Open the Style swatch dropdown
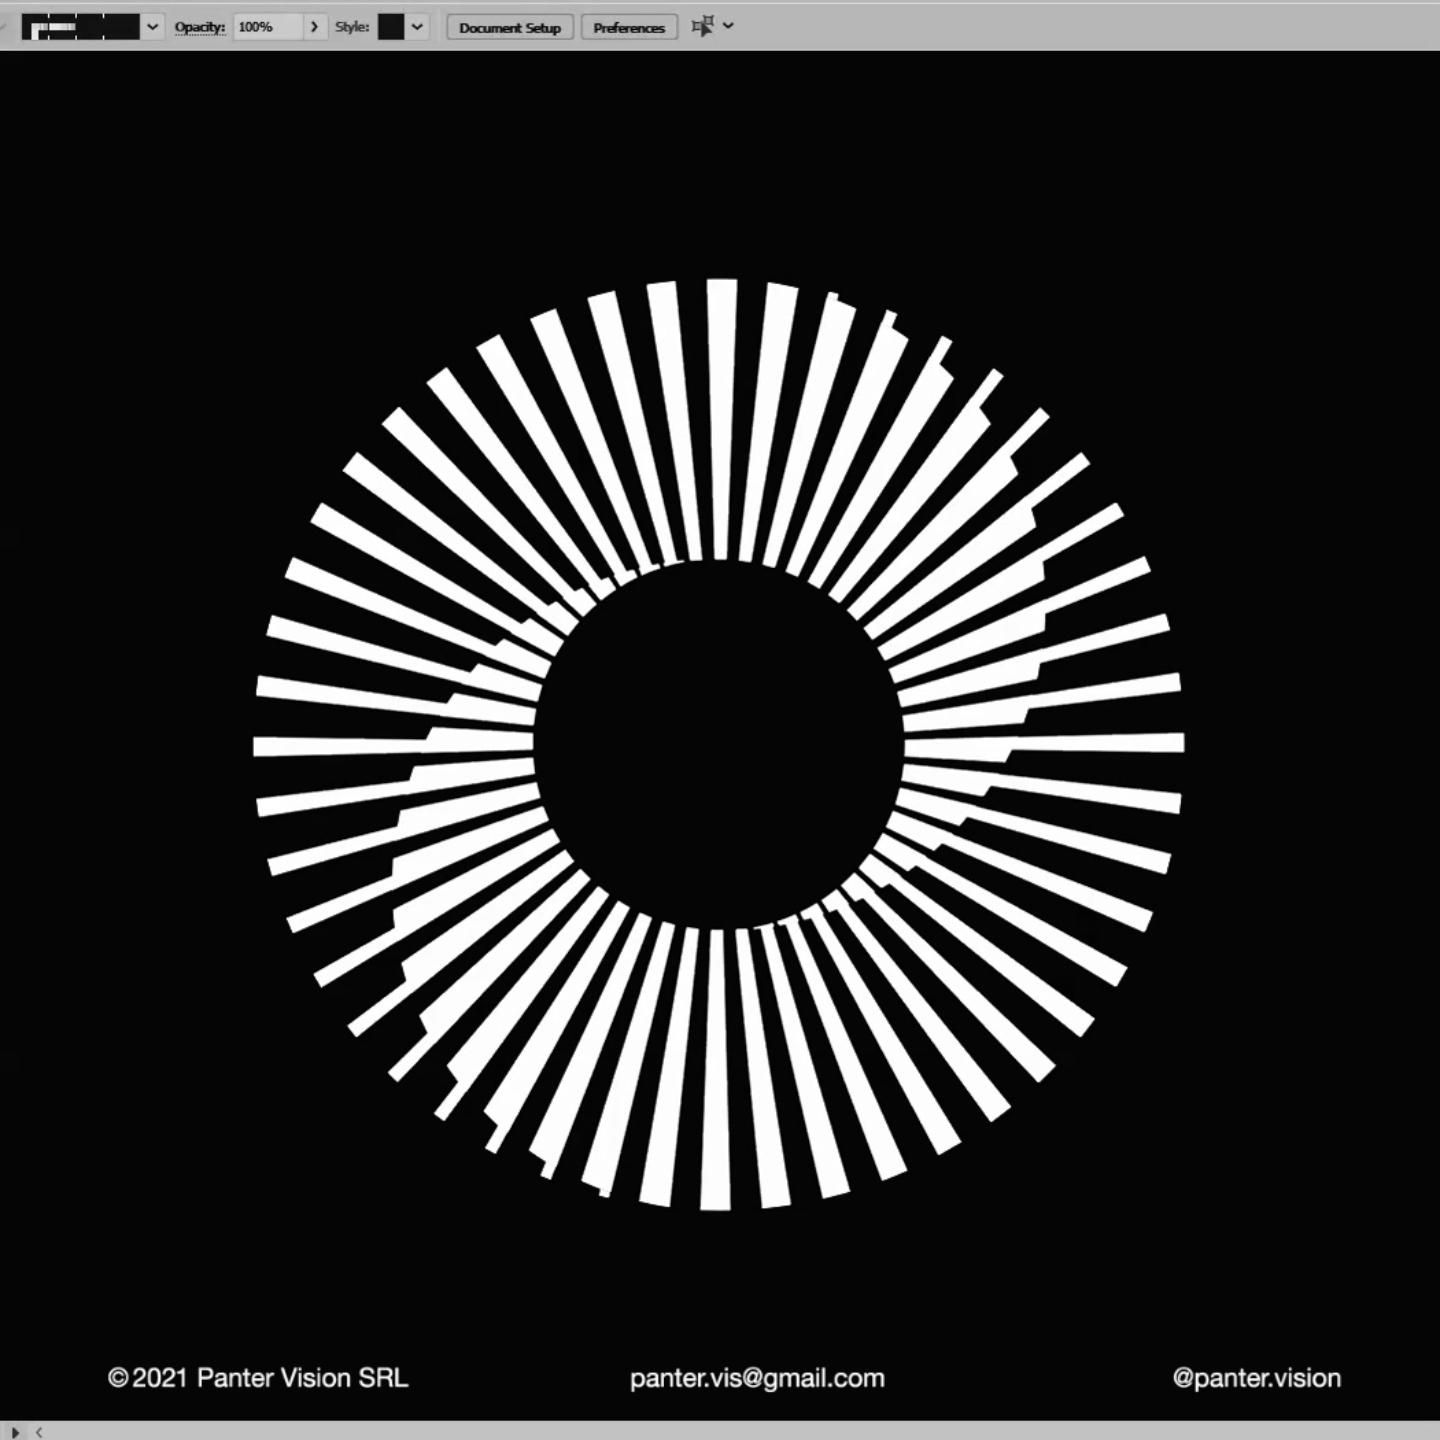Viewport: 1440px width, 1440px height. coord(418,27)
